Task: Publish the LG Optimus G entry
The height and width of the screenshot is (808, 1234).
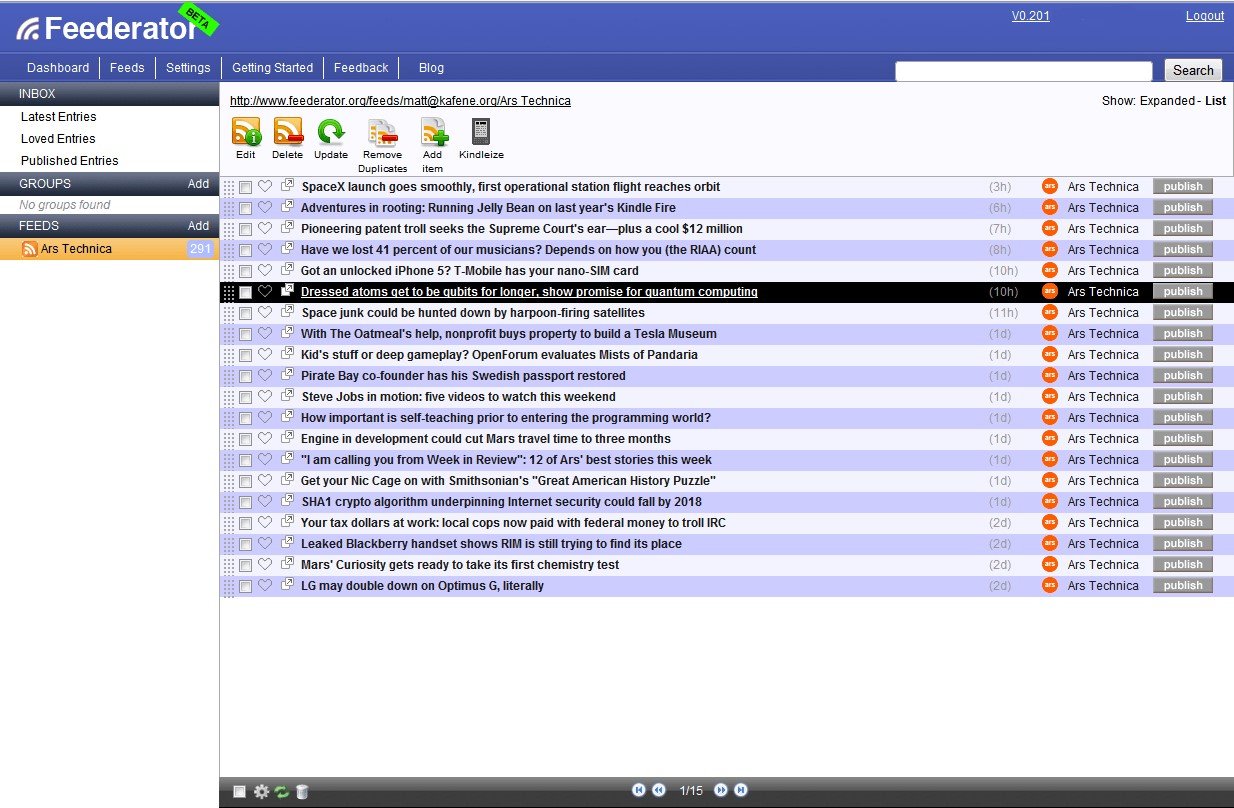Action: coord(1183,586)
